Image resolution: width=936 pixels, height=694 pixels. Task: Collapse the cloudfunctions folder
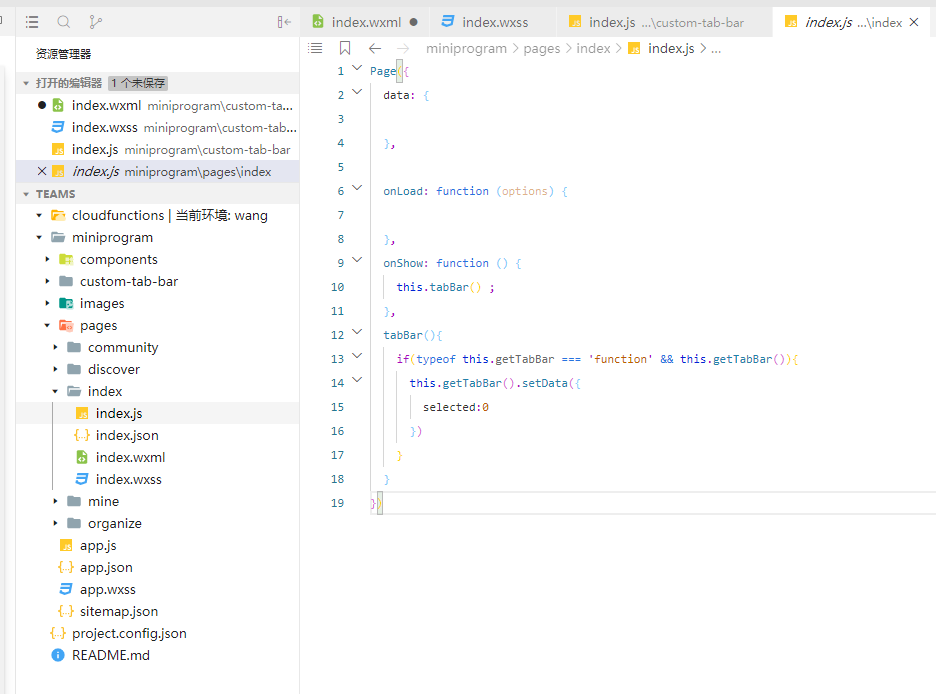click(x=39, y=215)
